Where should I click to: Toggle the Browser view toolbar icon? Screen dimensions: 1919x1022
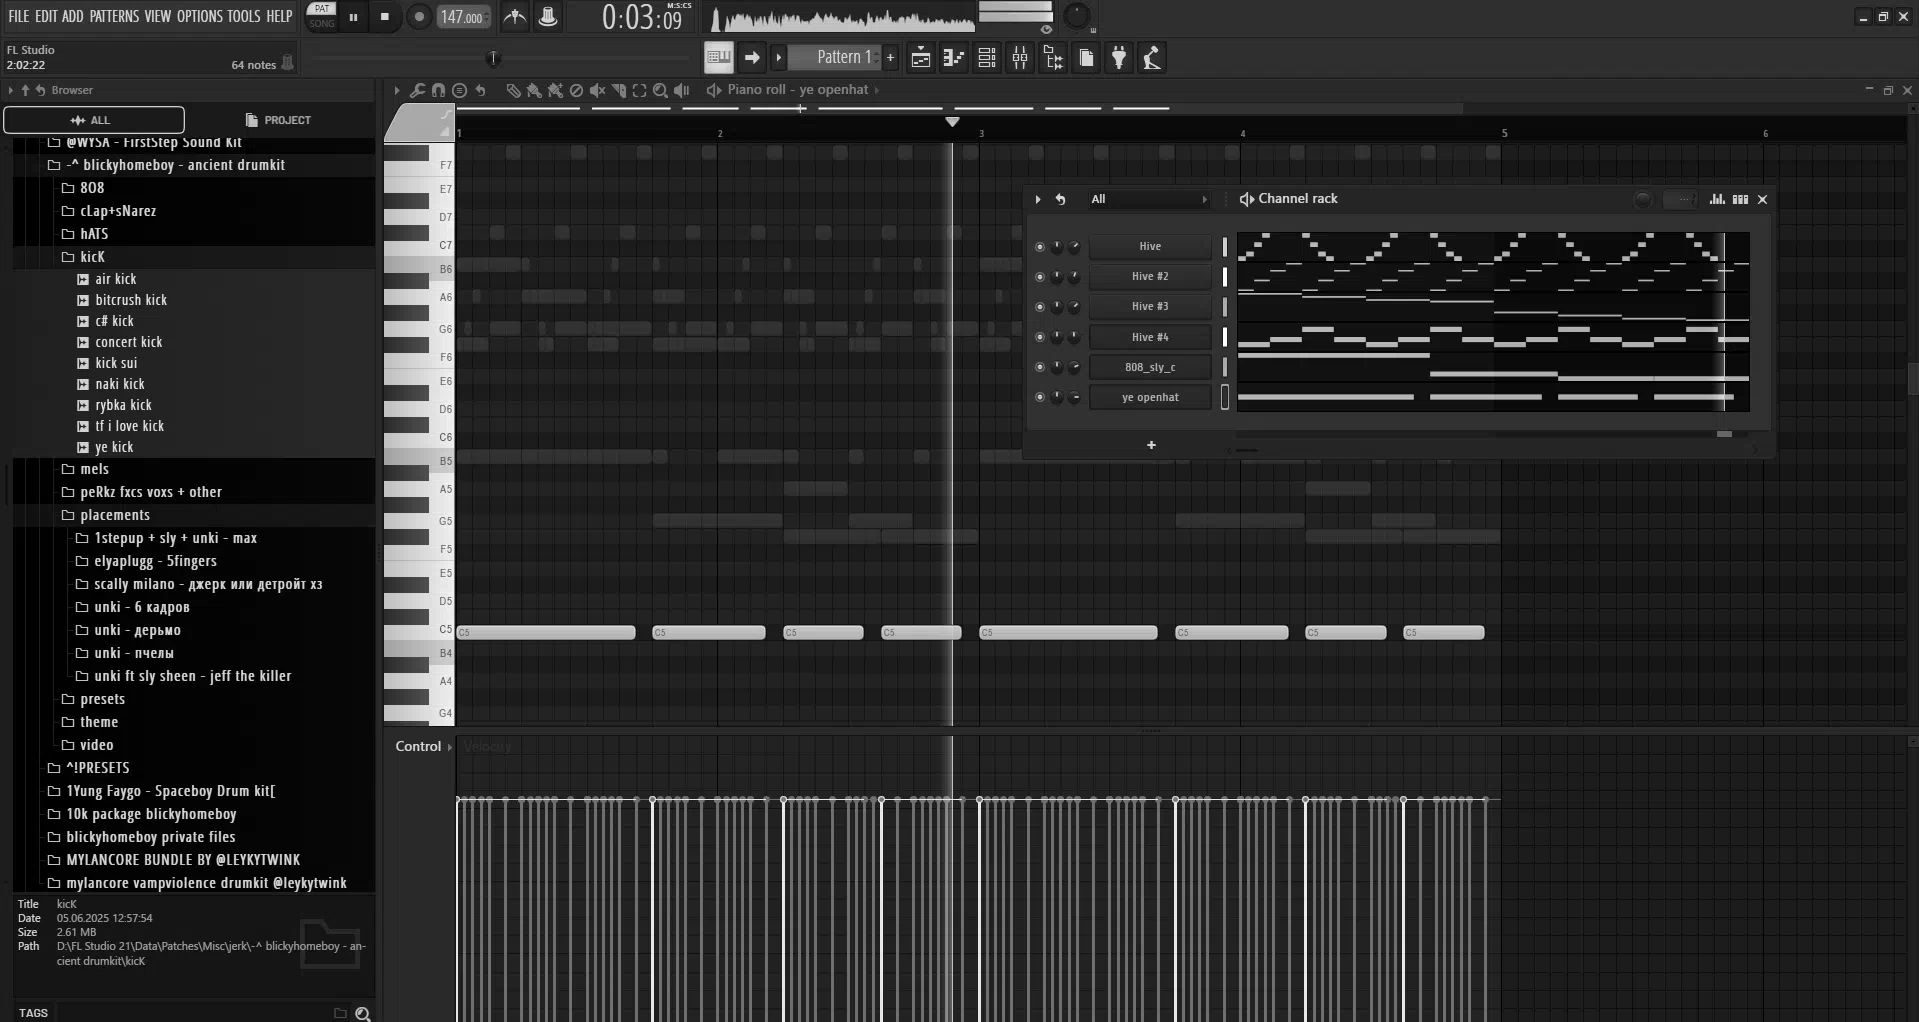[1053, 58]
